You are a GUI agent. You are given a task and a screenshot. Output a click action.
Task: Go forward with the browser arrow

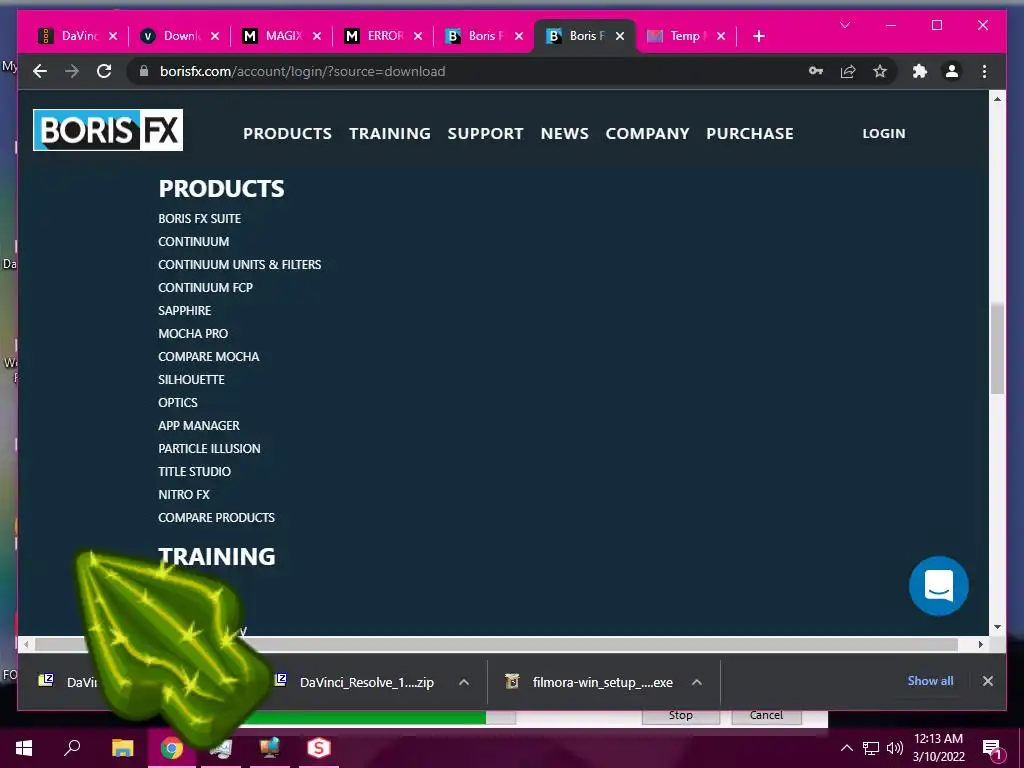pyautogui.click(x=72, y=71)
